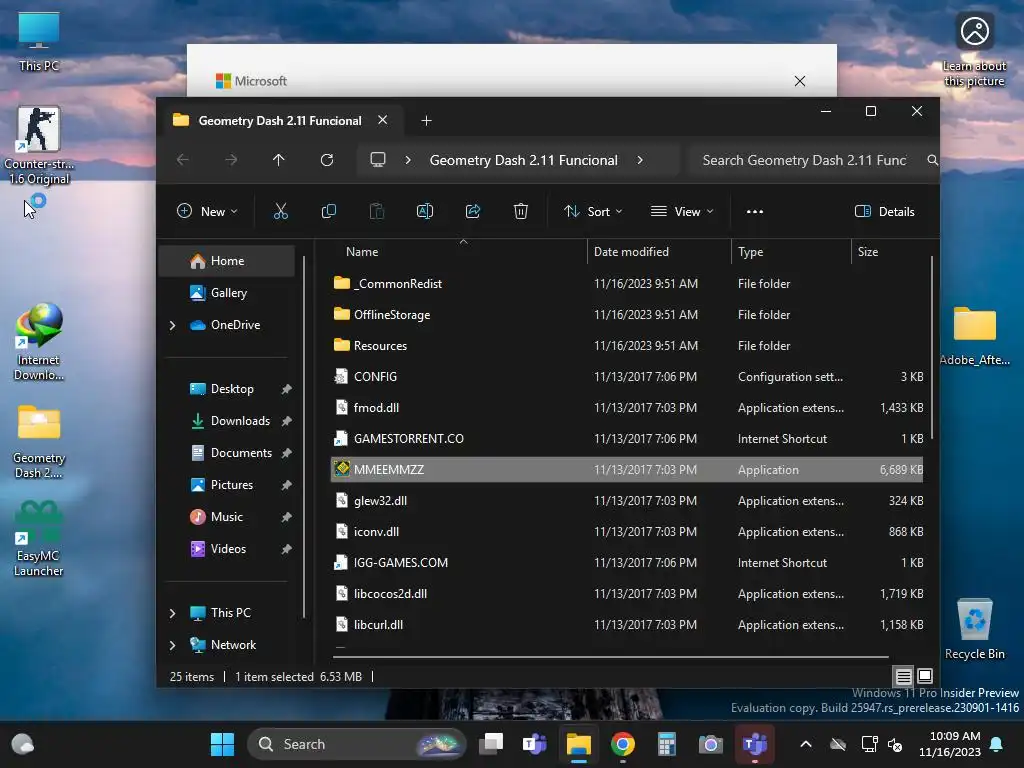Screen dimensions: 1024x768
Task: Open Recycle Bin on the desktop
Action: coord(974,629)
